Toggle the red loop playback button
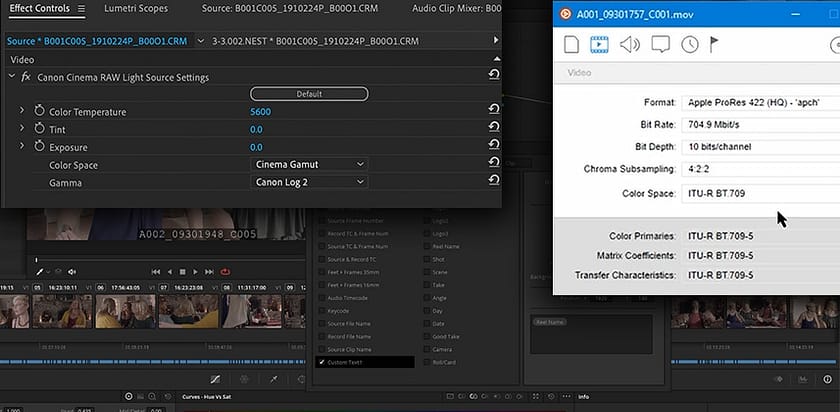Viewport: 840px width, 412px height. (224, 272)
